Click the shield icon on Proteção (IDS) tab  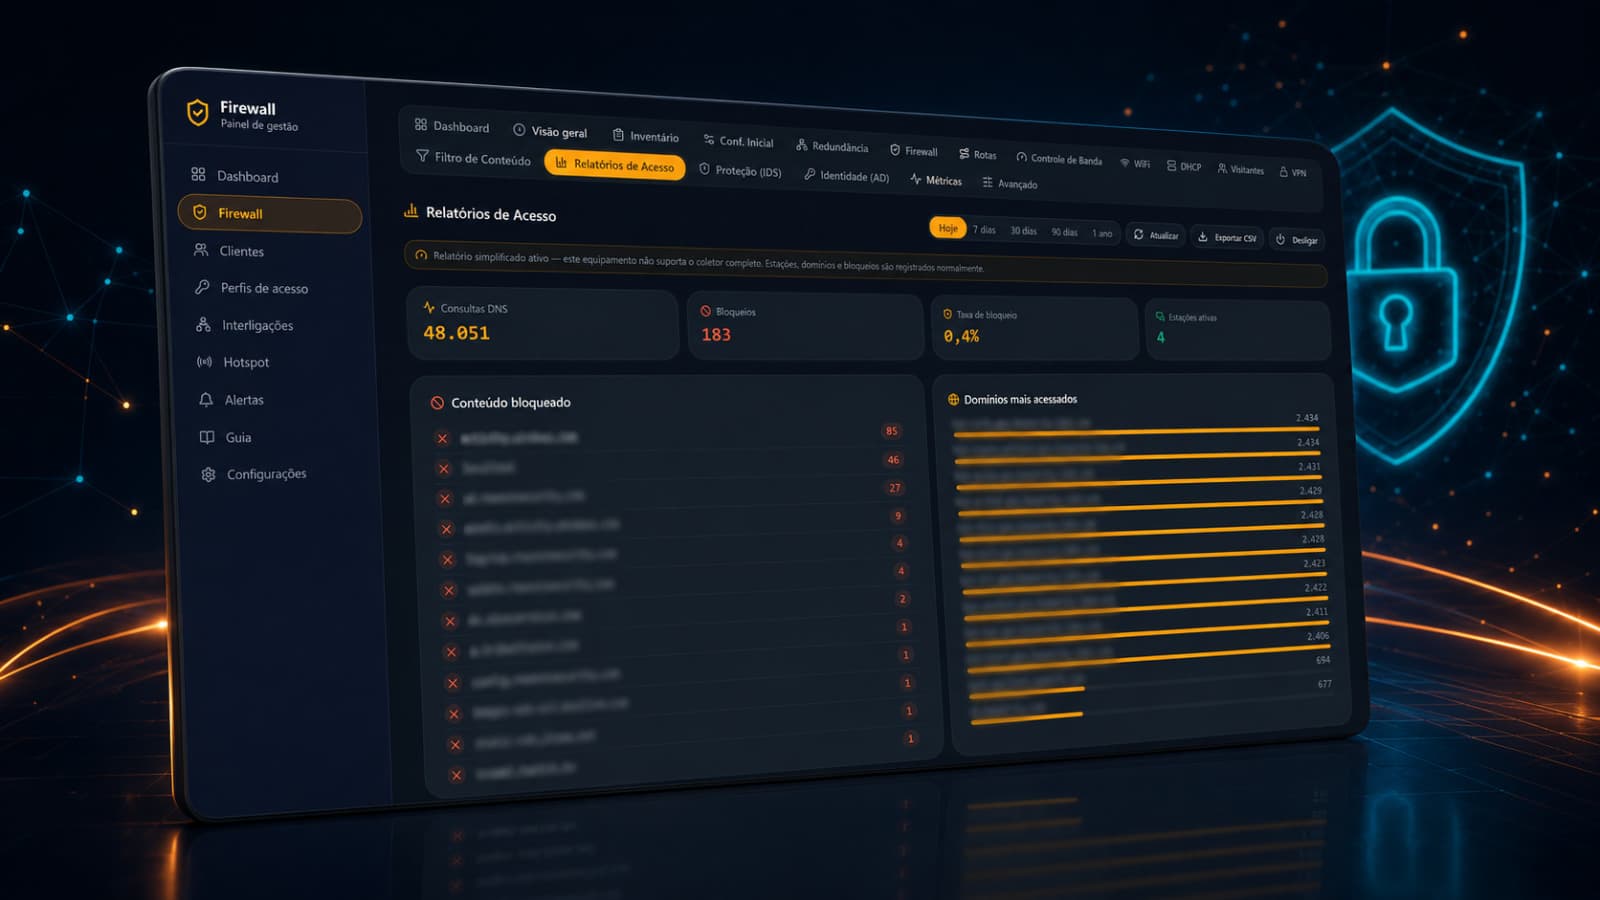(704, 169)
